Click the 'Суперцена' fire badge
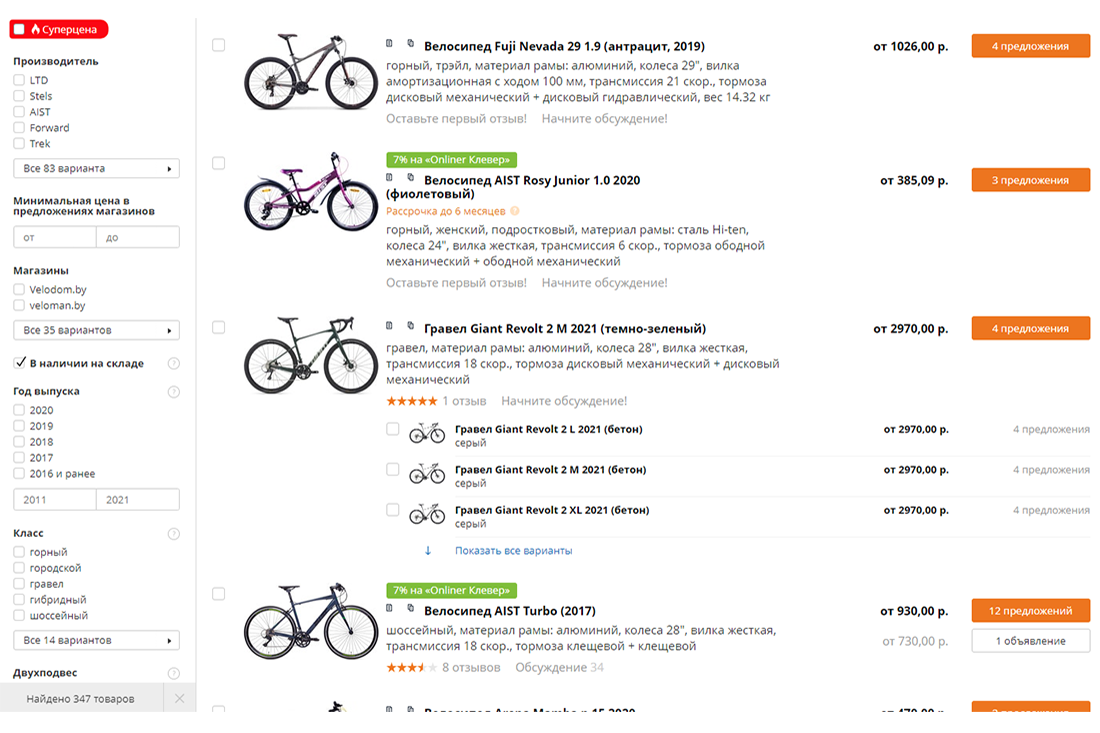The image size is (1100, 733). click(x=58, y=30)
